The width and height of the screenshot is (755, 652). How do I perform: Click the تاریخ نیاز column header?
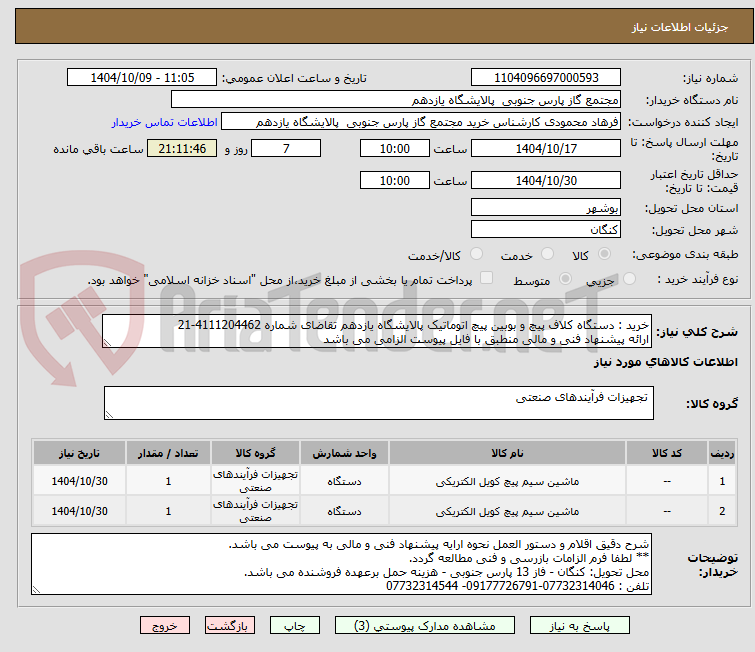(x=79, y=453)
